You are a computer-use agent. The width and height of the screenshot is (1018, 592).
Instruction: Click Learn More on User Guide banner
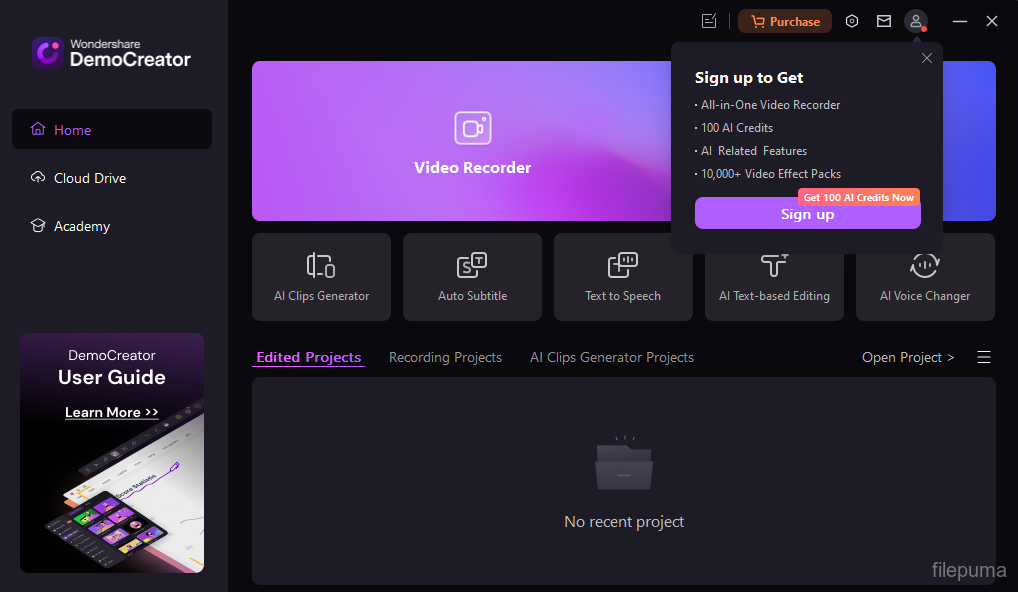[112, 412]
